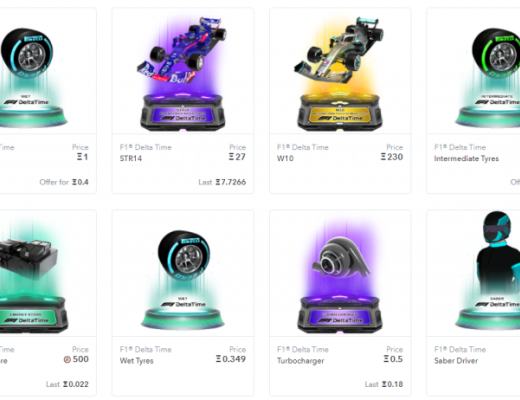Screen dimensions: 520x400
Task: Click the 0.5 ETH Turbocharger price
Action: [393, 359]
